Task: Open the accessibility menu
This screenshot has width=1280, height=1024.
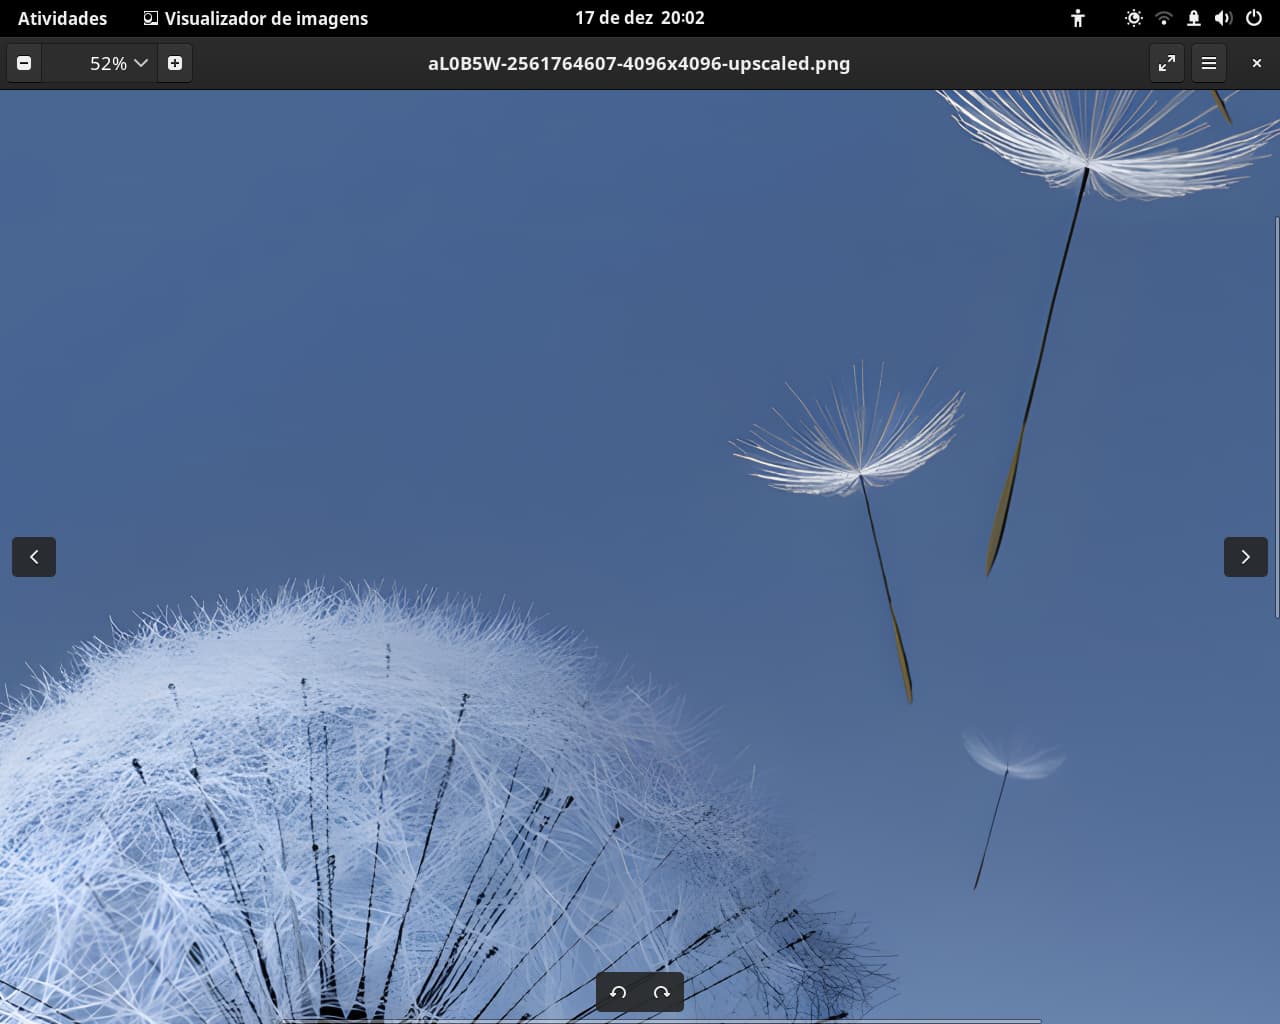Action: (x=1078, y=18)
